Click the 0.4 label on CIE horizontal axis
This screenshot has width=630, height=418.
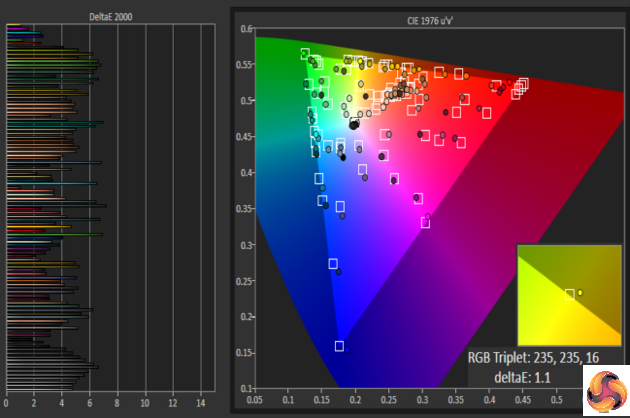coord(489,400)
